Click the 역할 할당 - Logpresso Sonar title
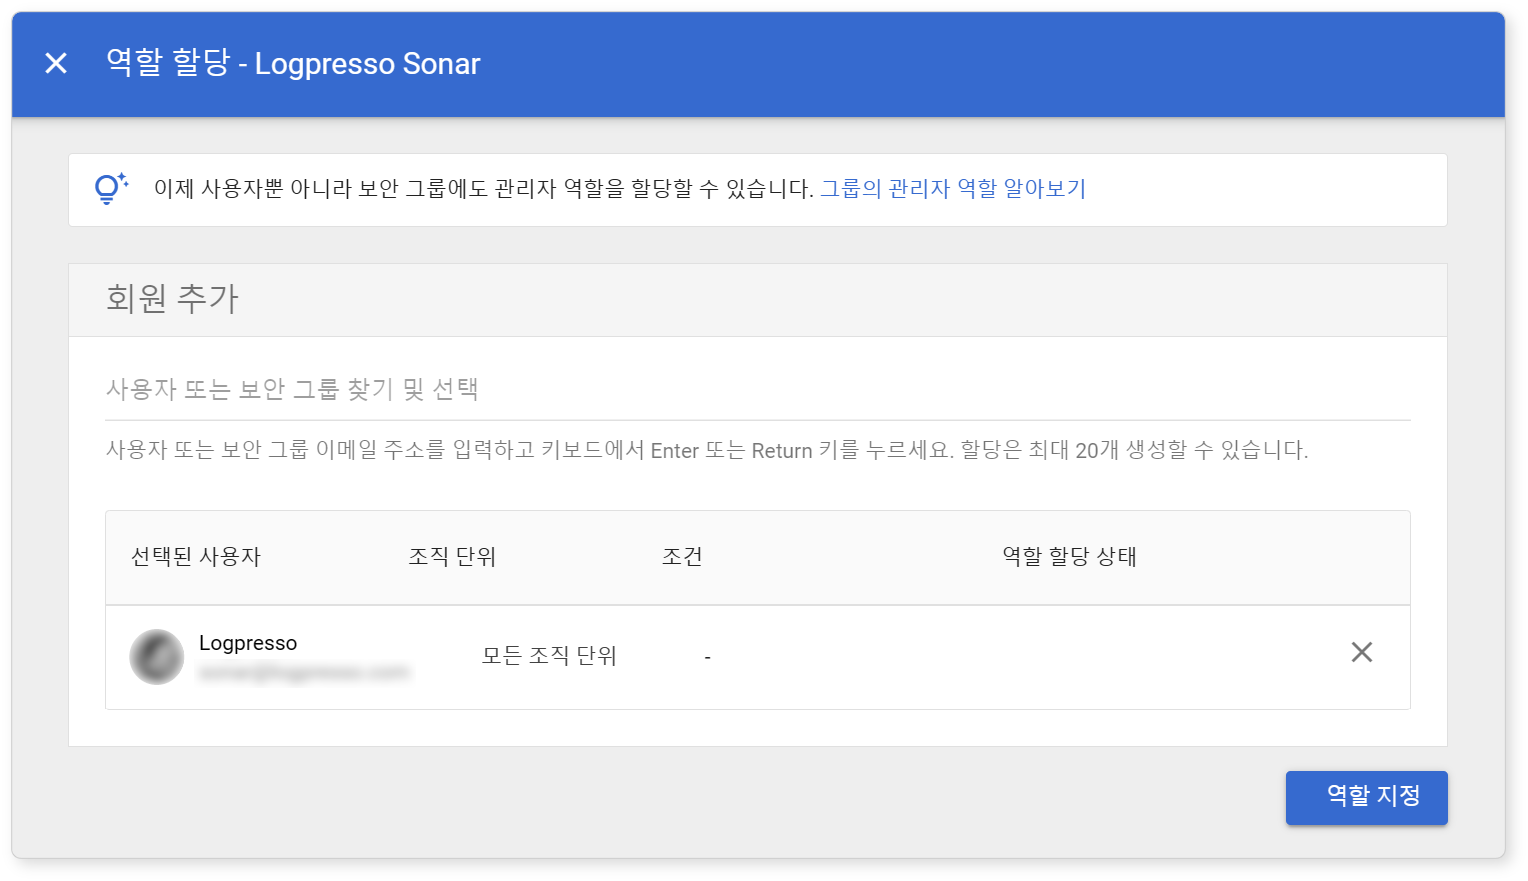 (293, 63)
